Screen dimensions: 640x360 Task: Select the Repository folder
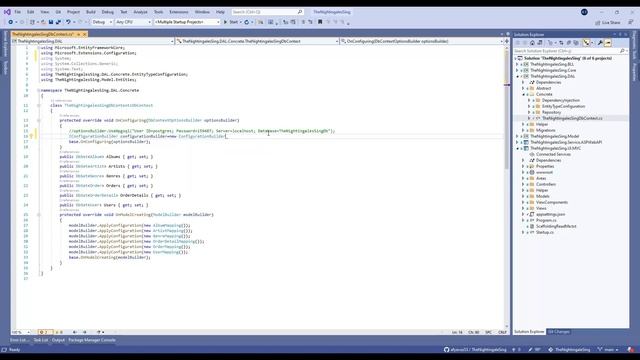pyautogui.click(x=551, y=112)
